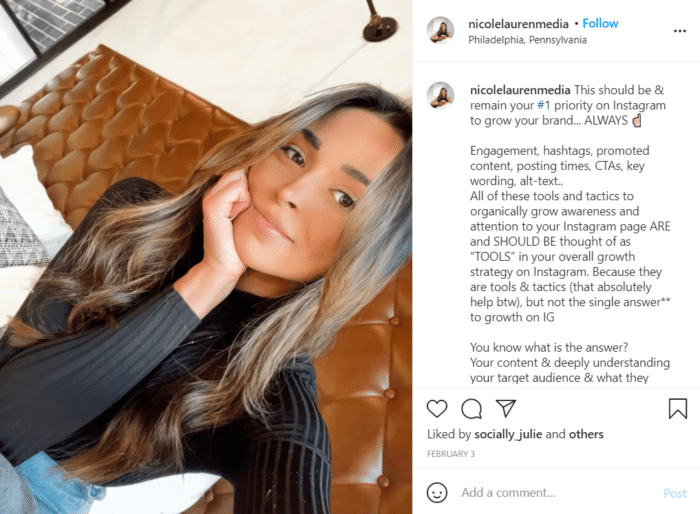700x514 pixels.
Task: Open the #1 hashtag link
Action: [x=543, y=105]
